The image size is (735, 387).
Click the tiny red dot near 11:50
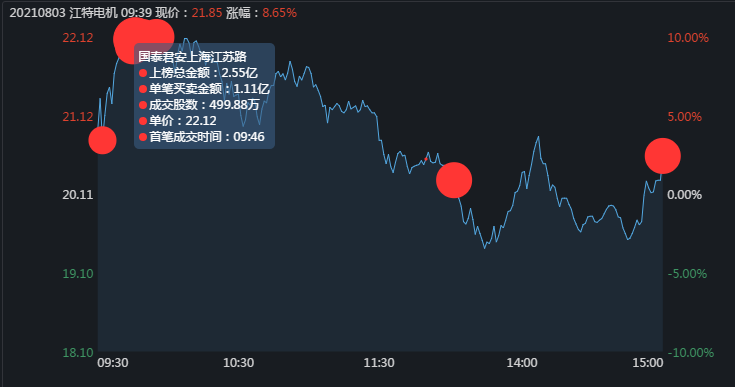coord(426,159)
